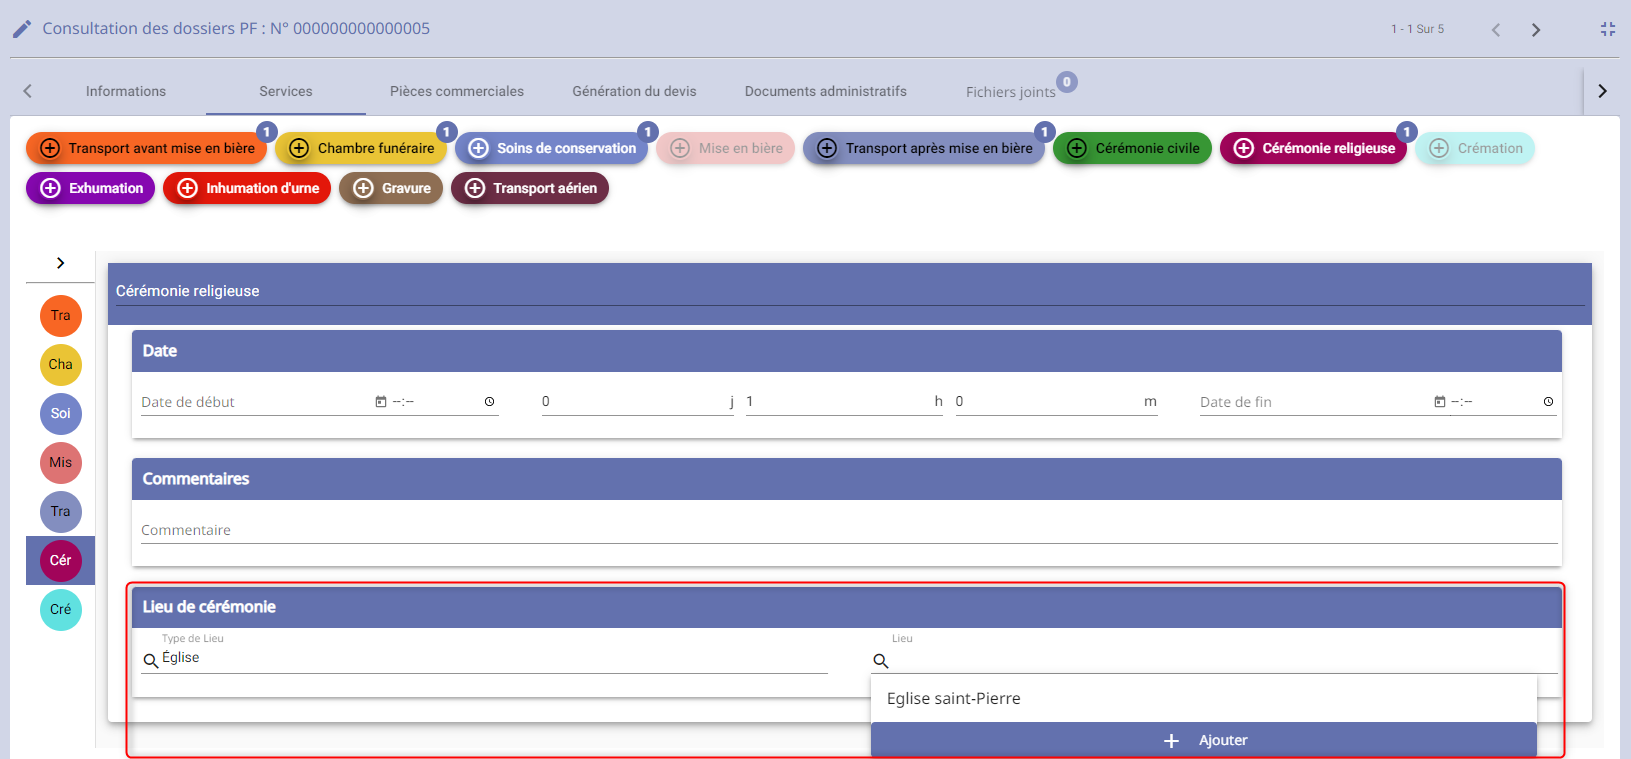Open the Documents administratifs tab
The height and width of the screenshot is (759, 1631).
pyautogui.click(x=826, y=91)
